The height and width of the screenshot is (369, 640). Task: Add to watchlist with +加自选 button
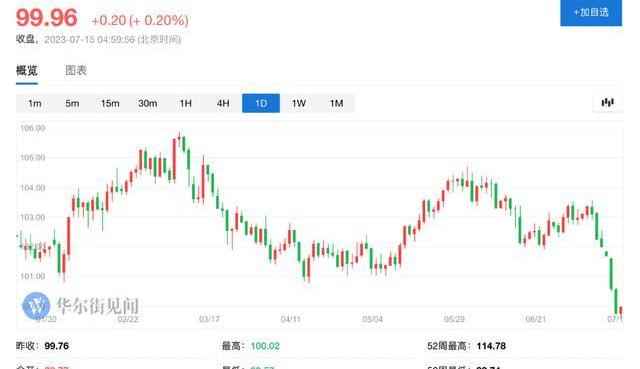click(x=591, y=13)
